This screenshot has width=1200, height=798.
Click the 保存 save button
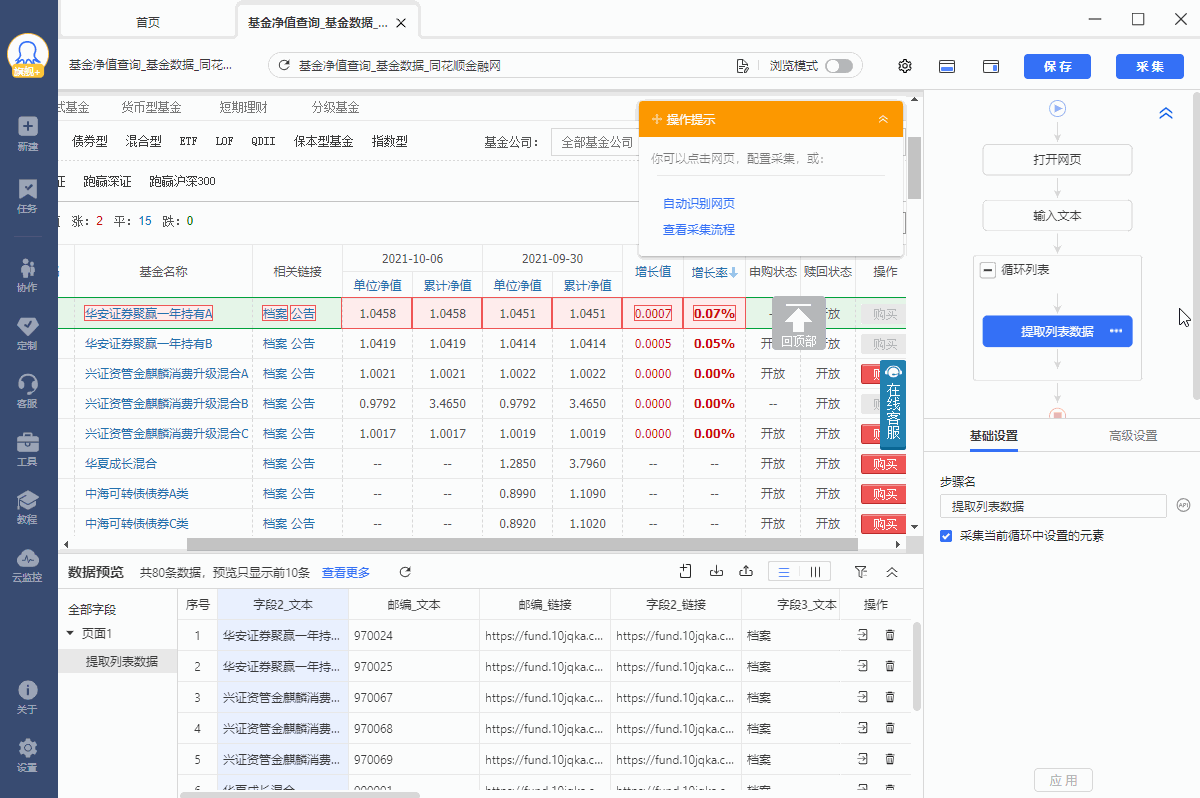[1058, 66]
